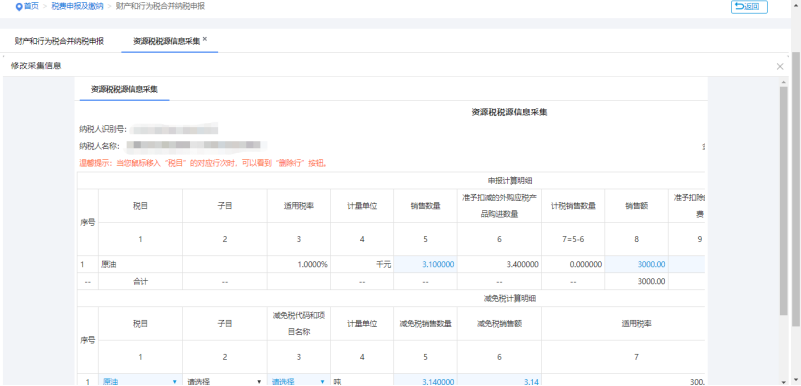The height and width of the screenshot is (386, 801).
Task: Click the 纳税人识别号 label
Action: 103,129
